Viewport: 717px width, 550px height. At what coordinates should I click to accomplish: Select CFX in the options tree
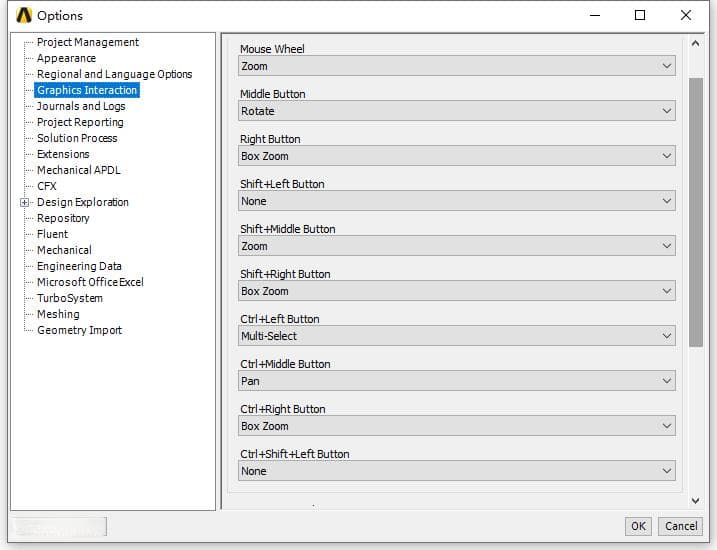(47, 186)
